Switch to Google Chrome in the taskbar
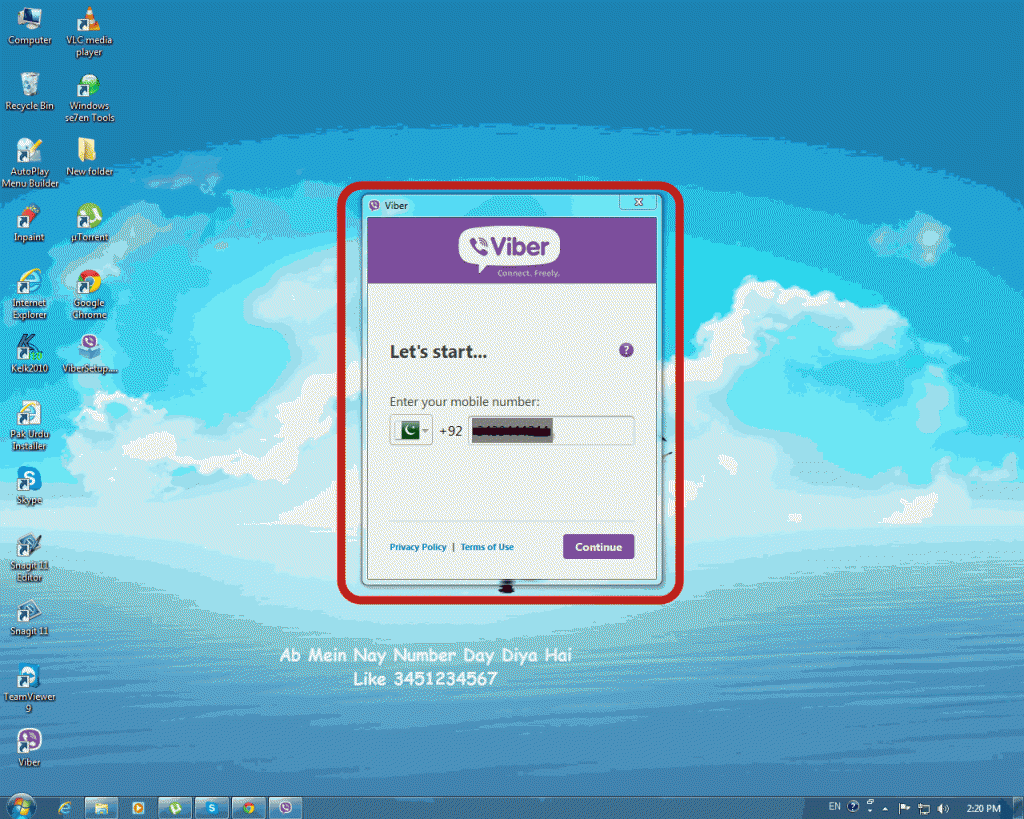The image size is (1024, 819). click(x=249, y=808)
